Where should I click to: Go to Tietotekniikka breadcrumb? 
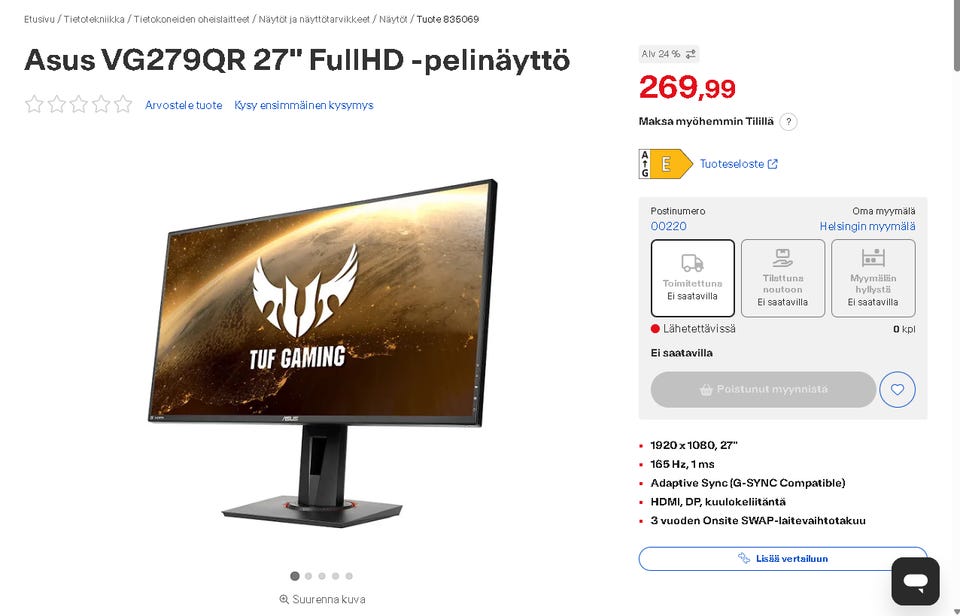[x=94, y=19]
